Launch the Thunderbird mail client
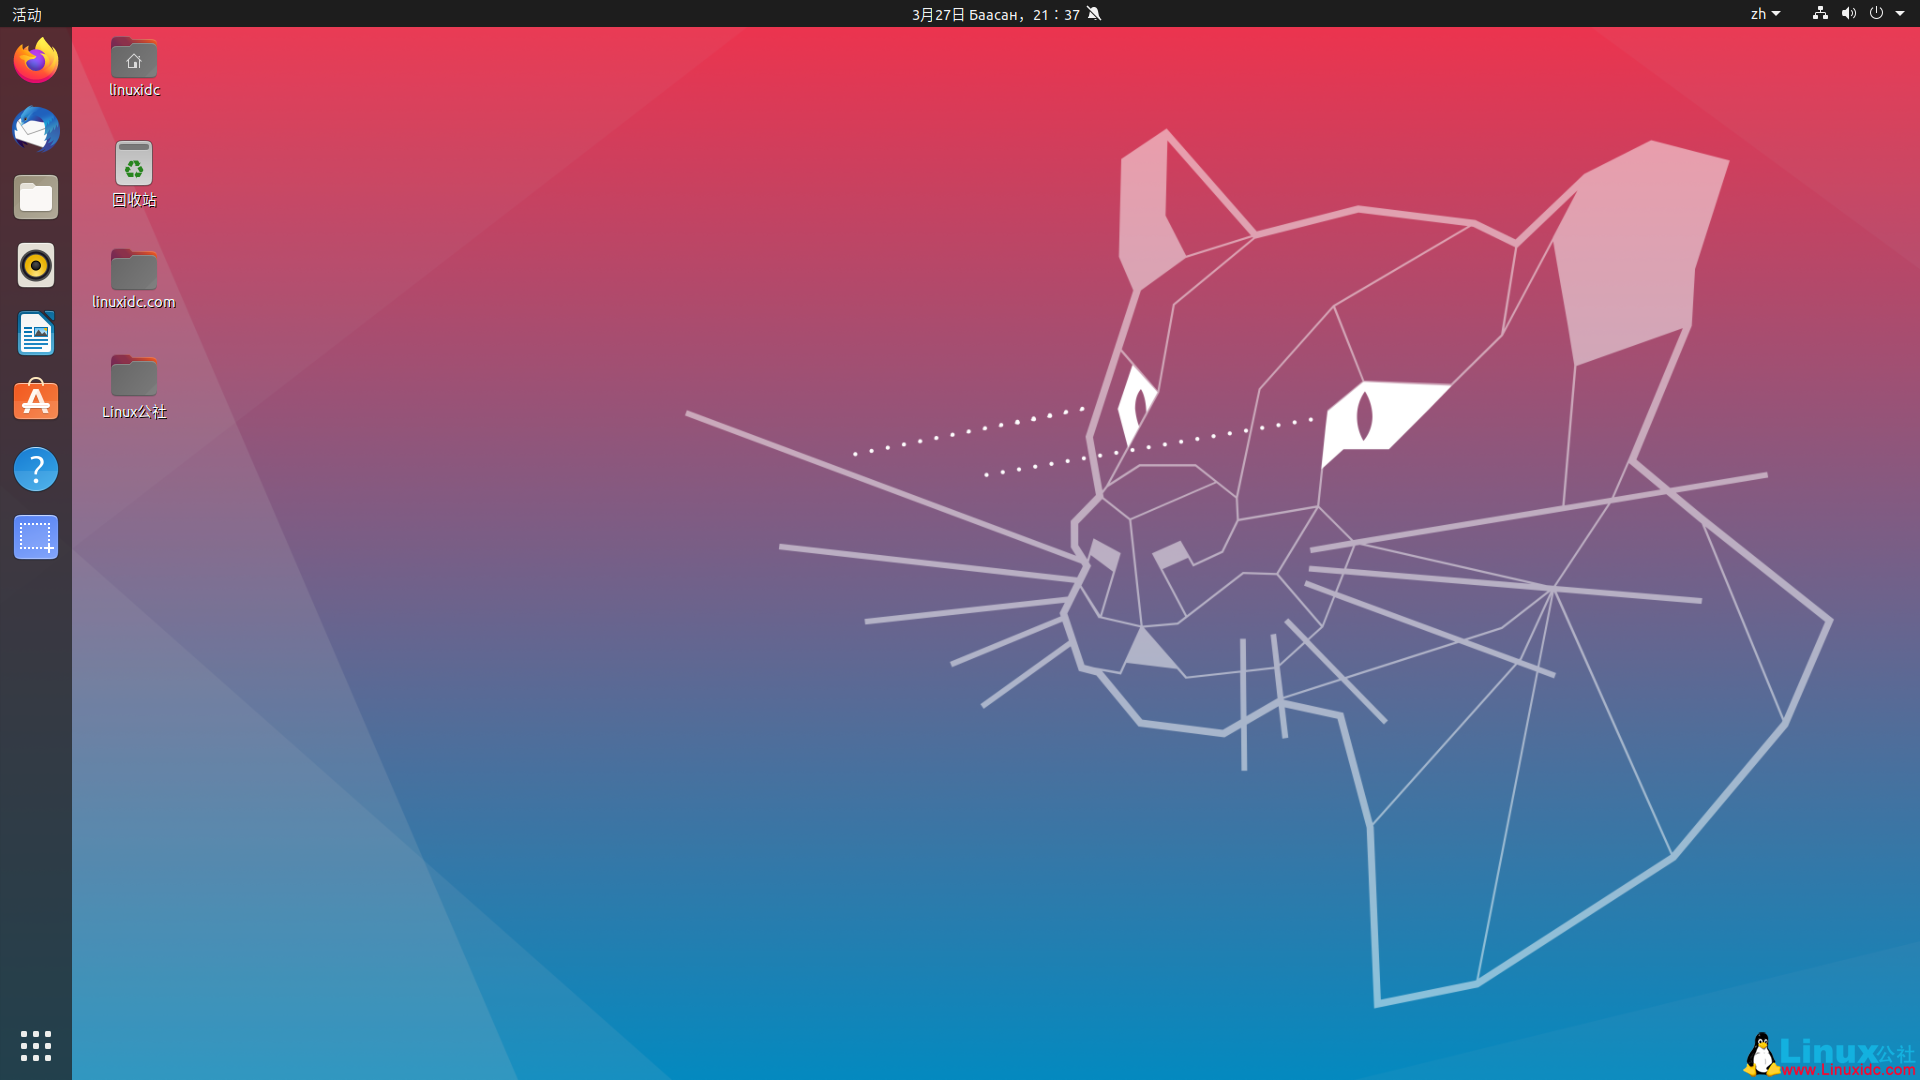 coord(35,129)
